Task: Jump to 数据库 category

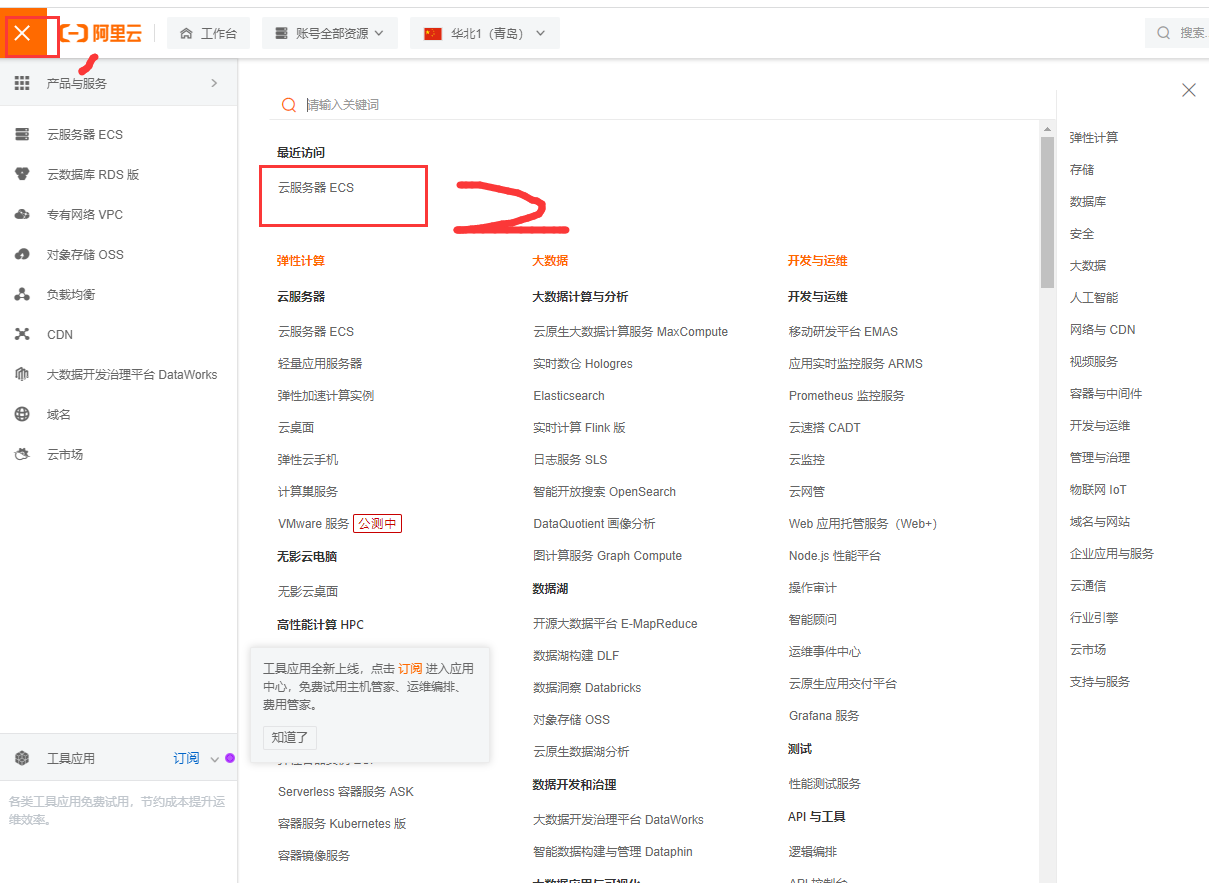Action: tap(1088, 201)
